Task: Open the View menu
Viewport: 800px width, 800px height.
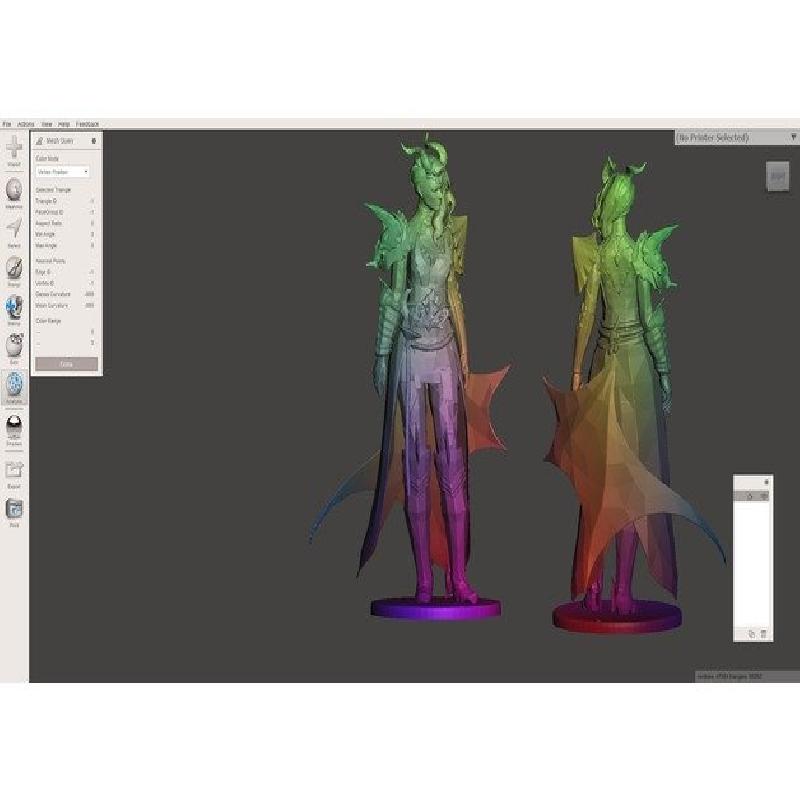Action: tap(47, 124)
